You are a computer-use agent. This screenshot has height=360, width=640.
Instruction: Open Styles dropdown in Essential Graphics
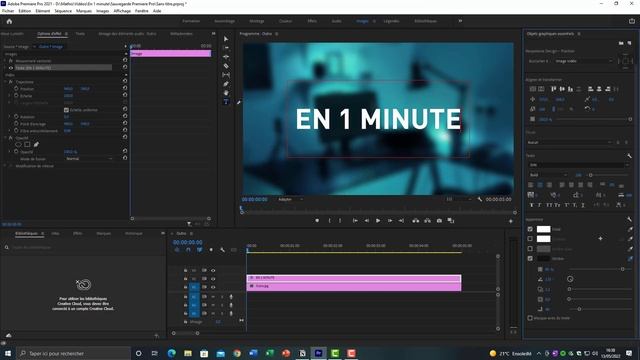pos(570,142)
